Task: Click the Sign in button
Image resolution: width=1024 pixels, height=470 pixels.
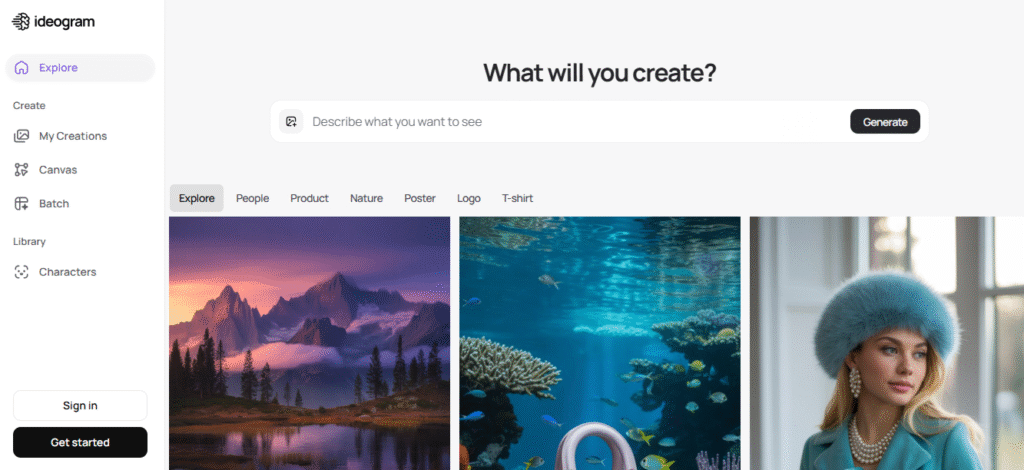Action: pyautogui.click(x=80, y=405)
